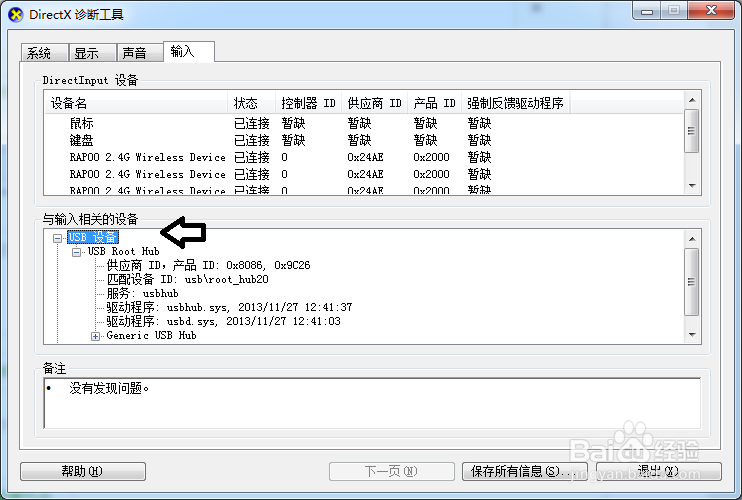Click the 供应商 ID column header
Screen dimensions: 742x500
coord(374,103)
